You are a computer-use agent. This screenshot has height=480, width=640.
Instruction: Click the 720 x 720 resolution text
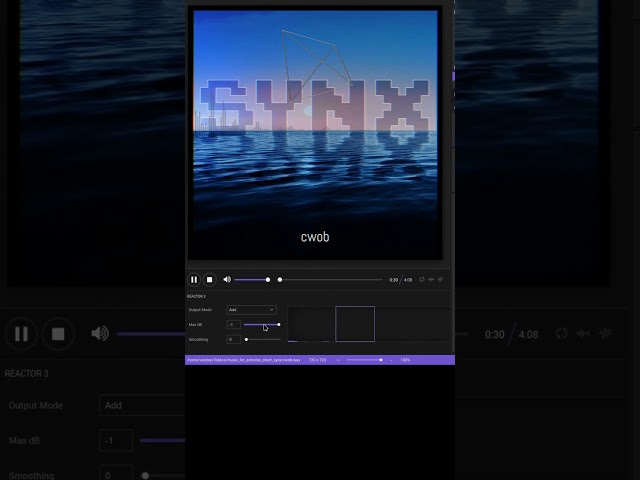pos(317,360)
